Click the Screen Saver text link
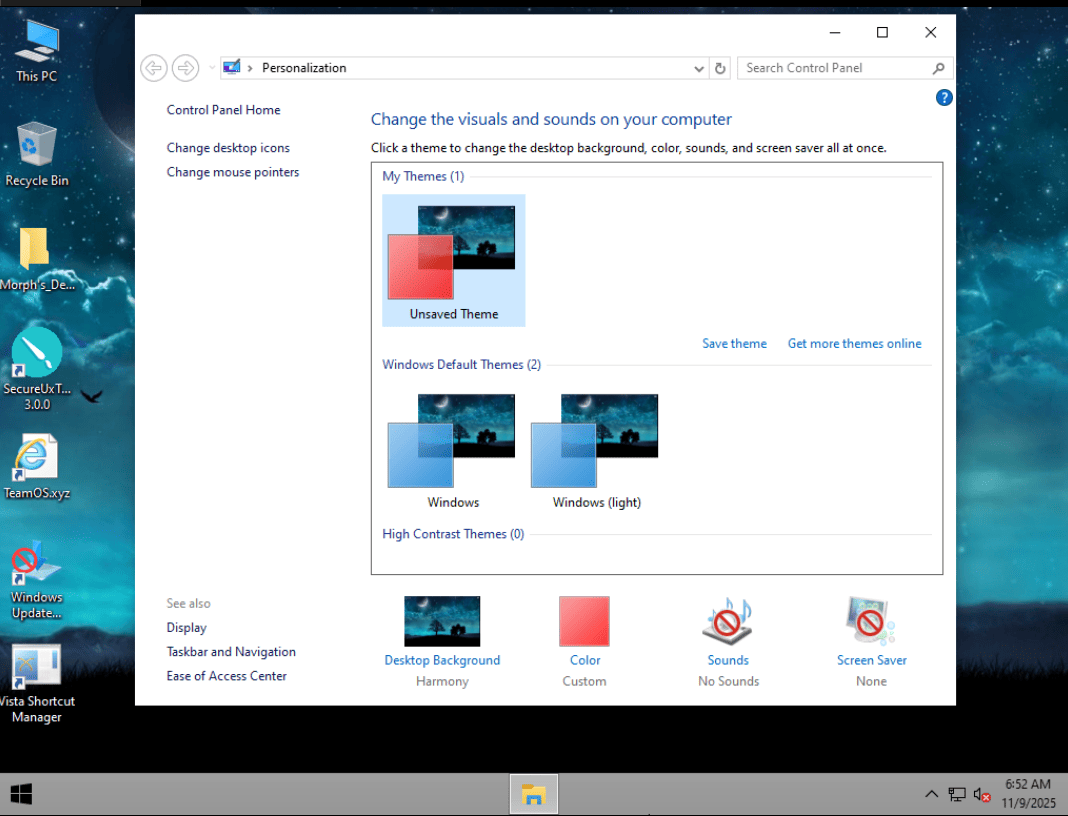This screenshot has width=1068, height=816. tap(872, 660)
